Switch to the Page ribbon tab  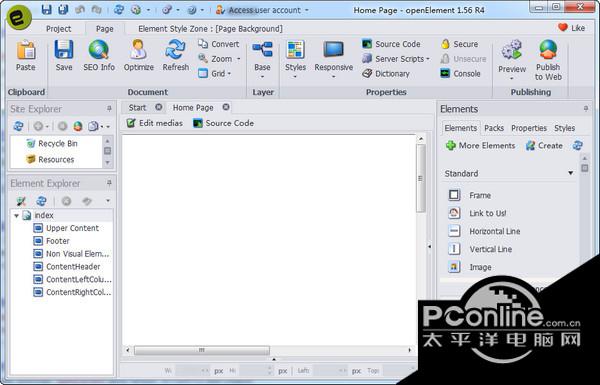coord(104,29)
